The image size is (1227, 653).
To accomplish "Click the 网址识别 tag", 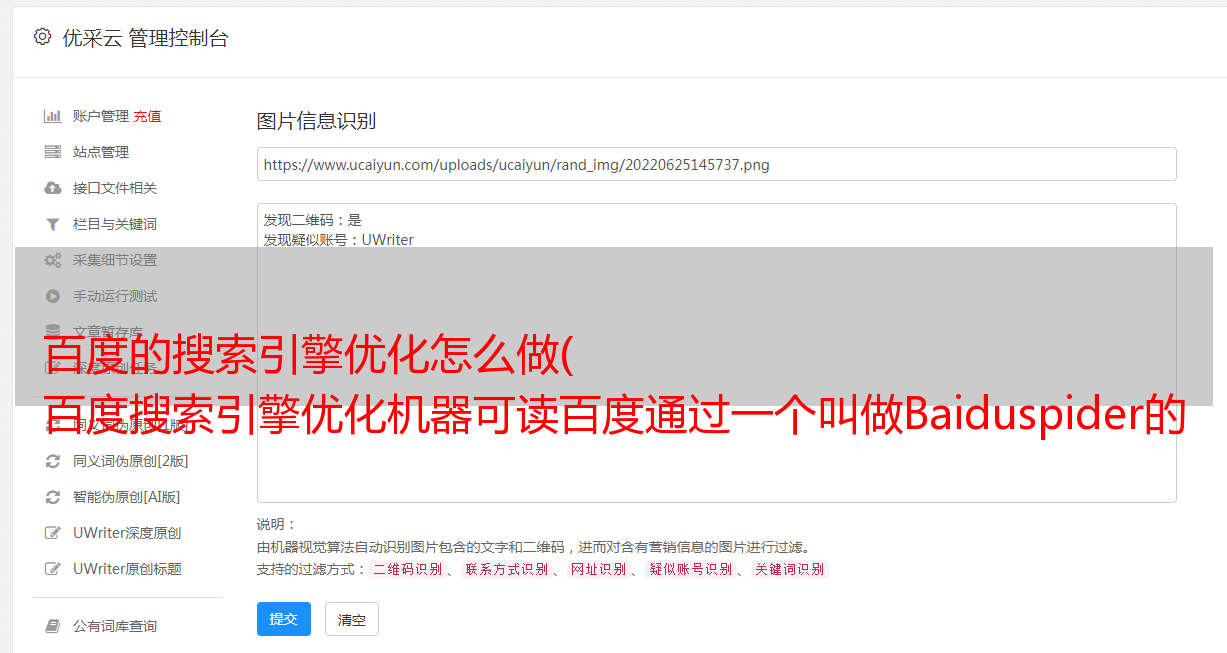I will tap(598, 569).
